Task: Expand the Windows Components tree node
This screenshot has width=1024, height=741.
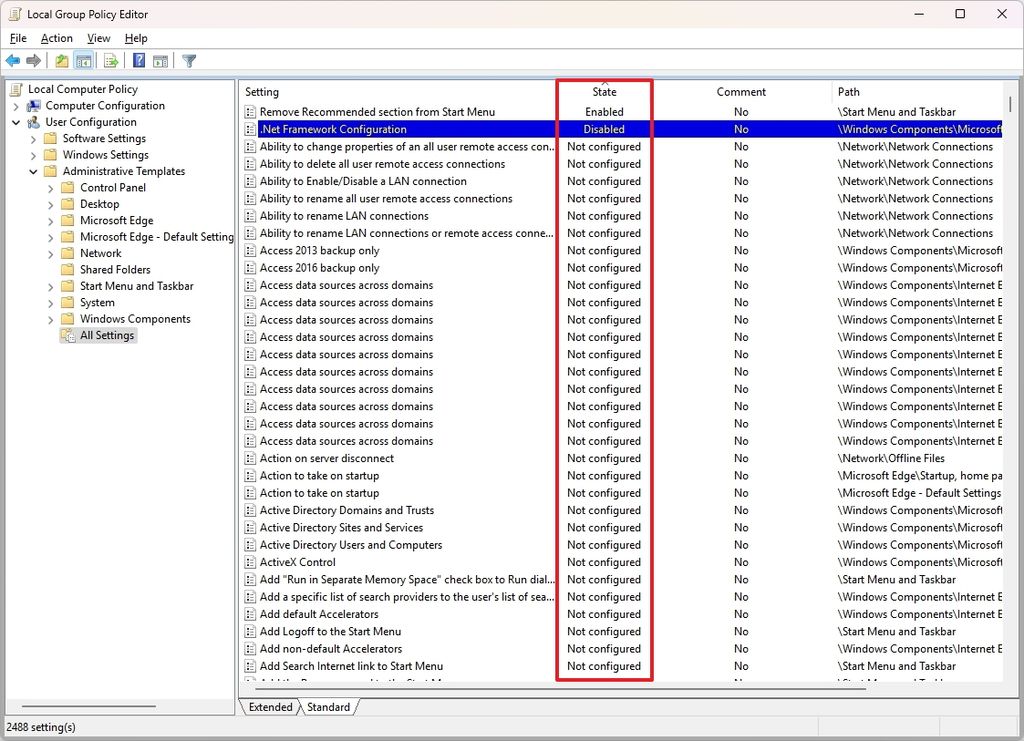Action: 49,318
